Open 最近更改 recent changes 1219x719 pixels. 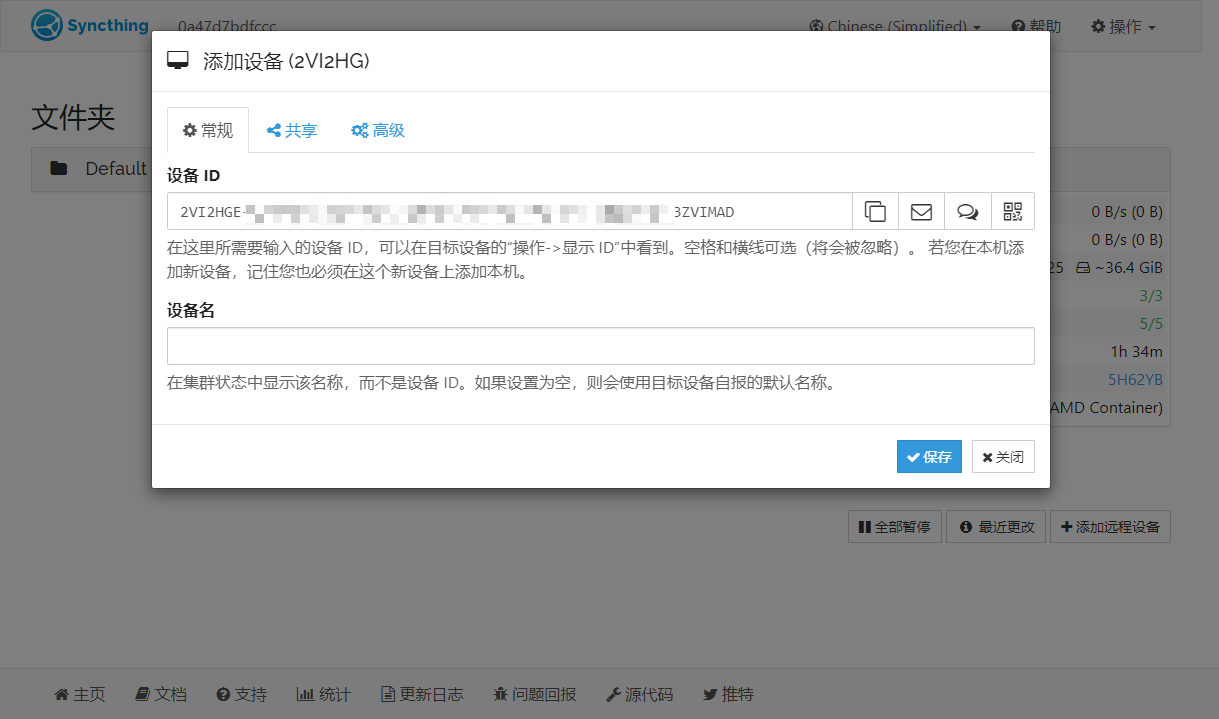[x=996, y=526]
